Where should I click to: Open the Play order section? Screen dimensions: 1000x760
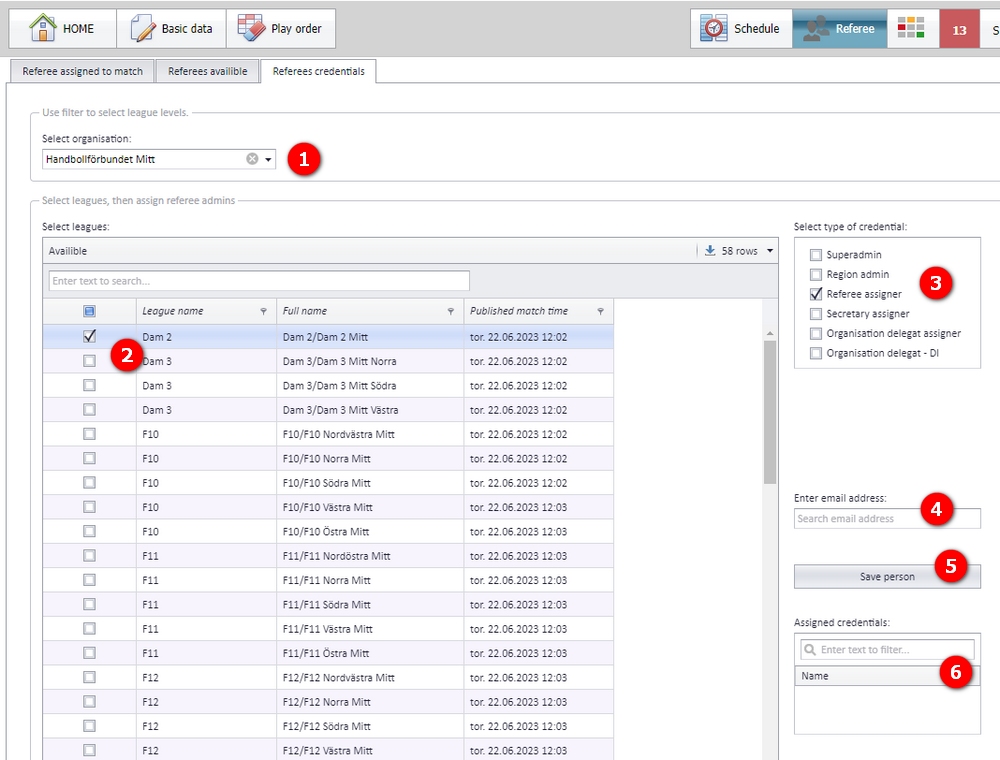[x=281, y=29]
